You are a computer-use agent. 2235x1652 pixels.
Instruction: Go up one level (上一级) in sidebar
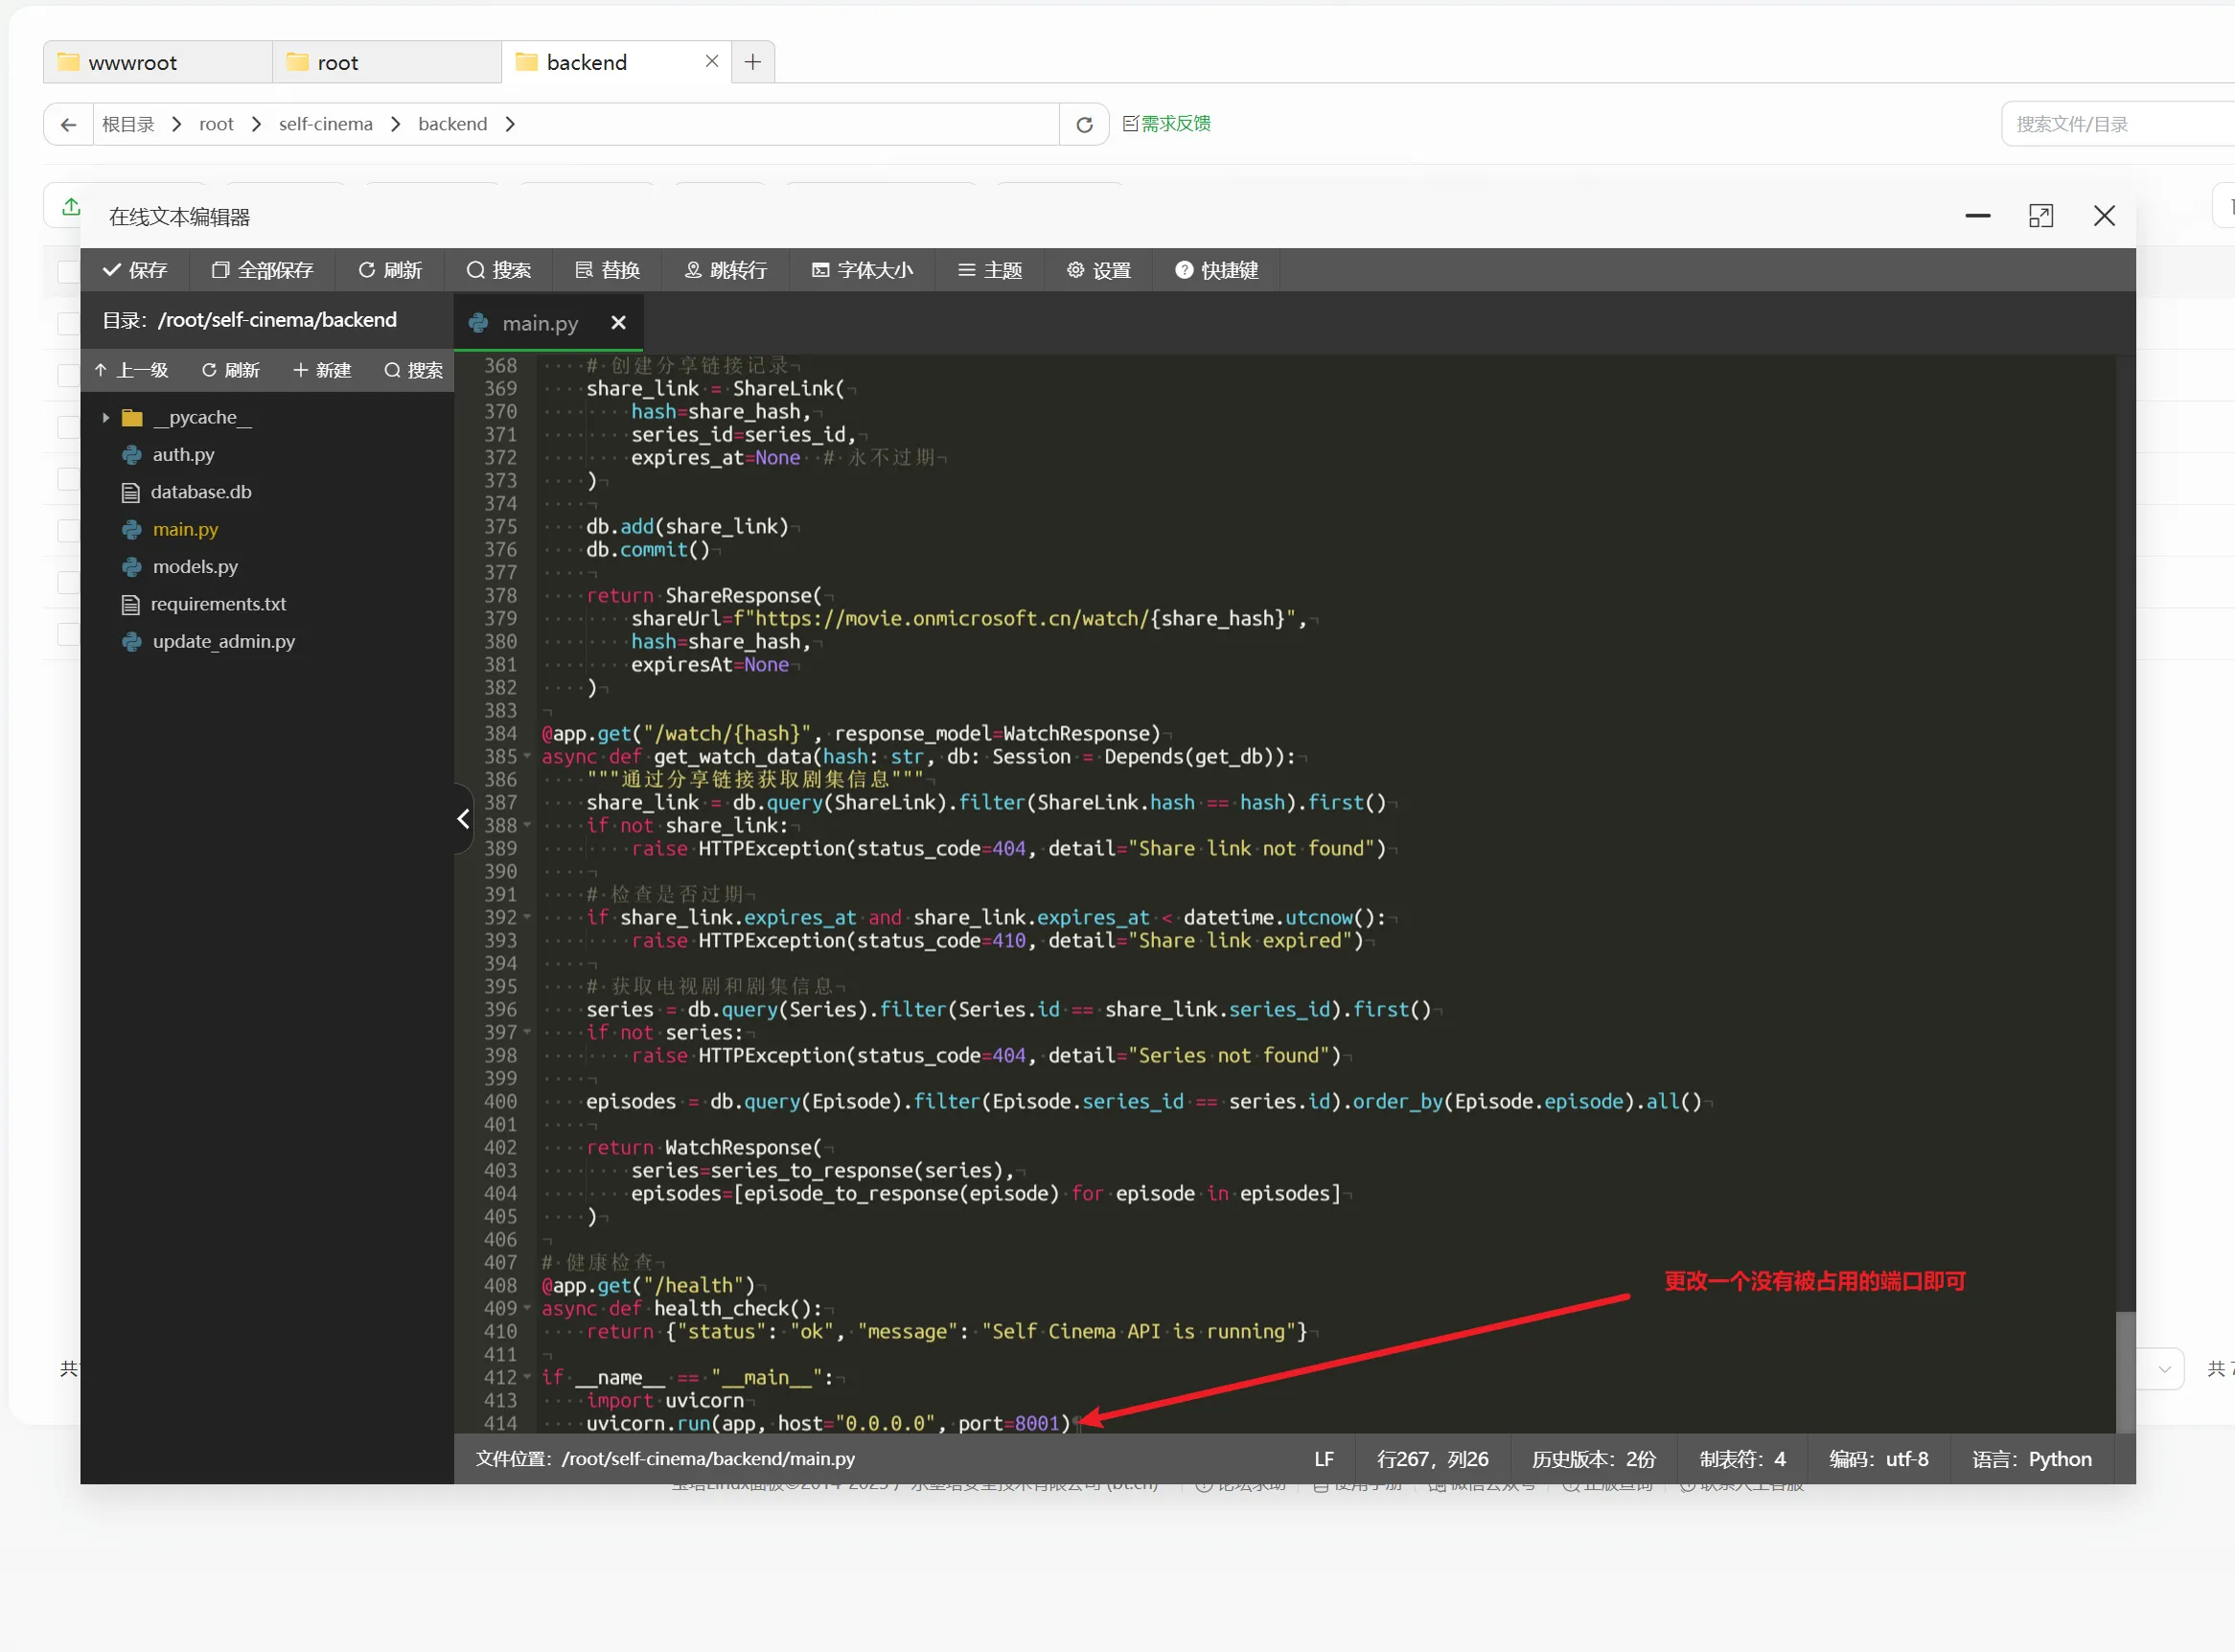coord(132,370)
